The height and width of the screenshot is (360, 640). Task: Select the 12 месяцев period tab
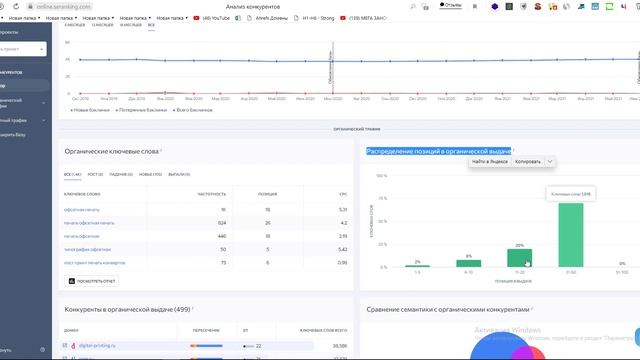[102, 25]
